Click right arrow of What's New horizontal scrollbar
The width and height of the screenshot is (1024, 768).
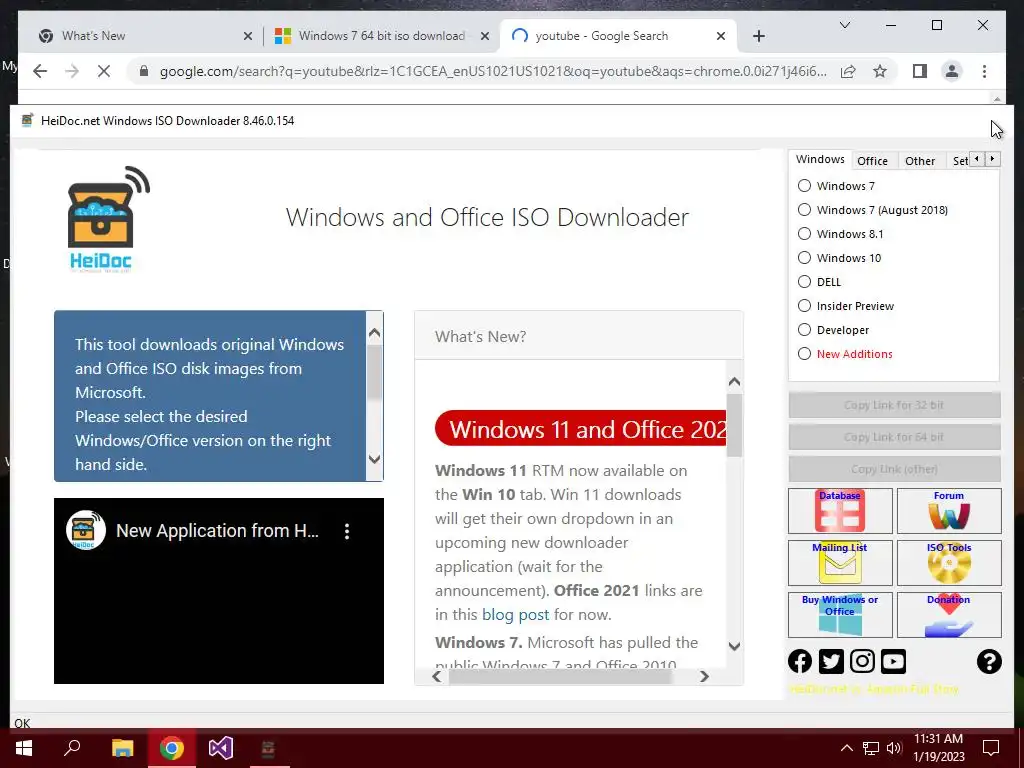click(x=703, y=677)
